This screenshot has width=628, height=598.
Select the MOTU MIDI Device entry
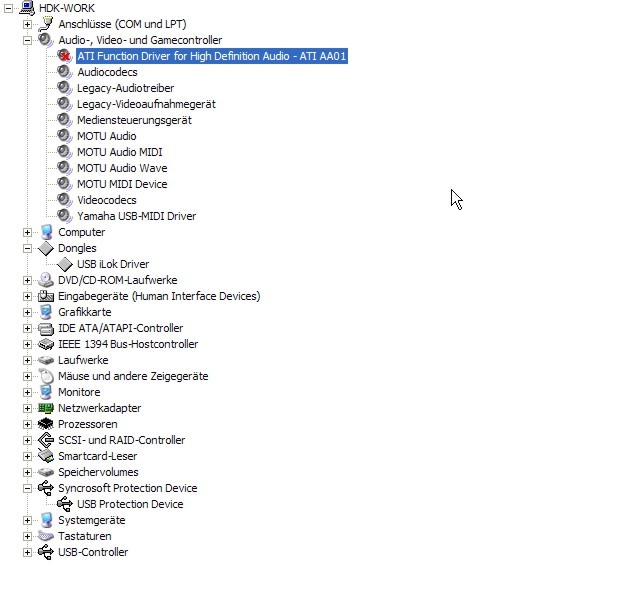122,184
